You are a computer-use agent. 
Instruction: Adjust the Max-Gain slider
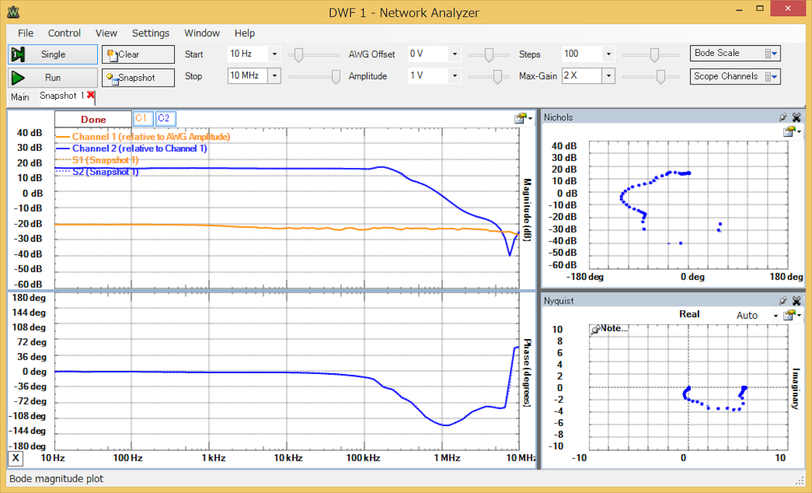[x=660, y=77]
